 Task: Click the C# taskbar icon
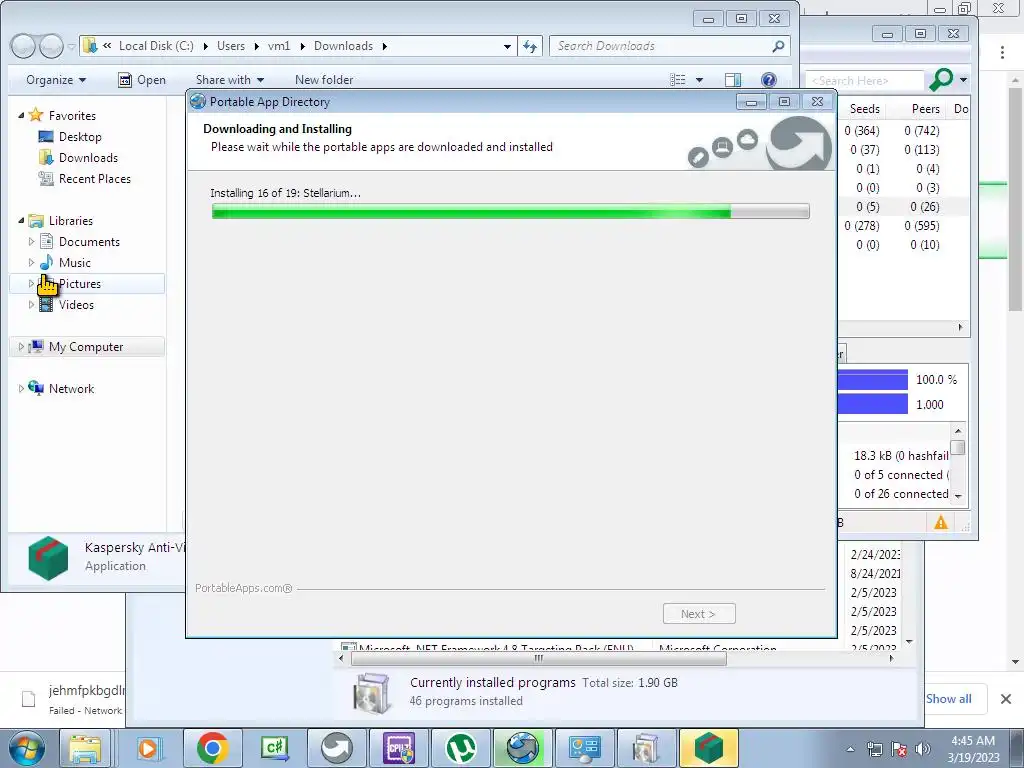point(274,748)
